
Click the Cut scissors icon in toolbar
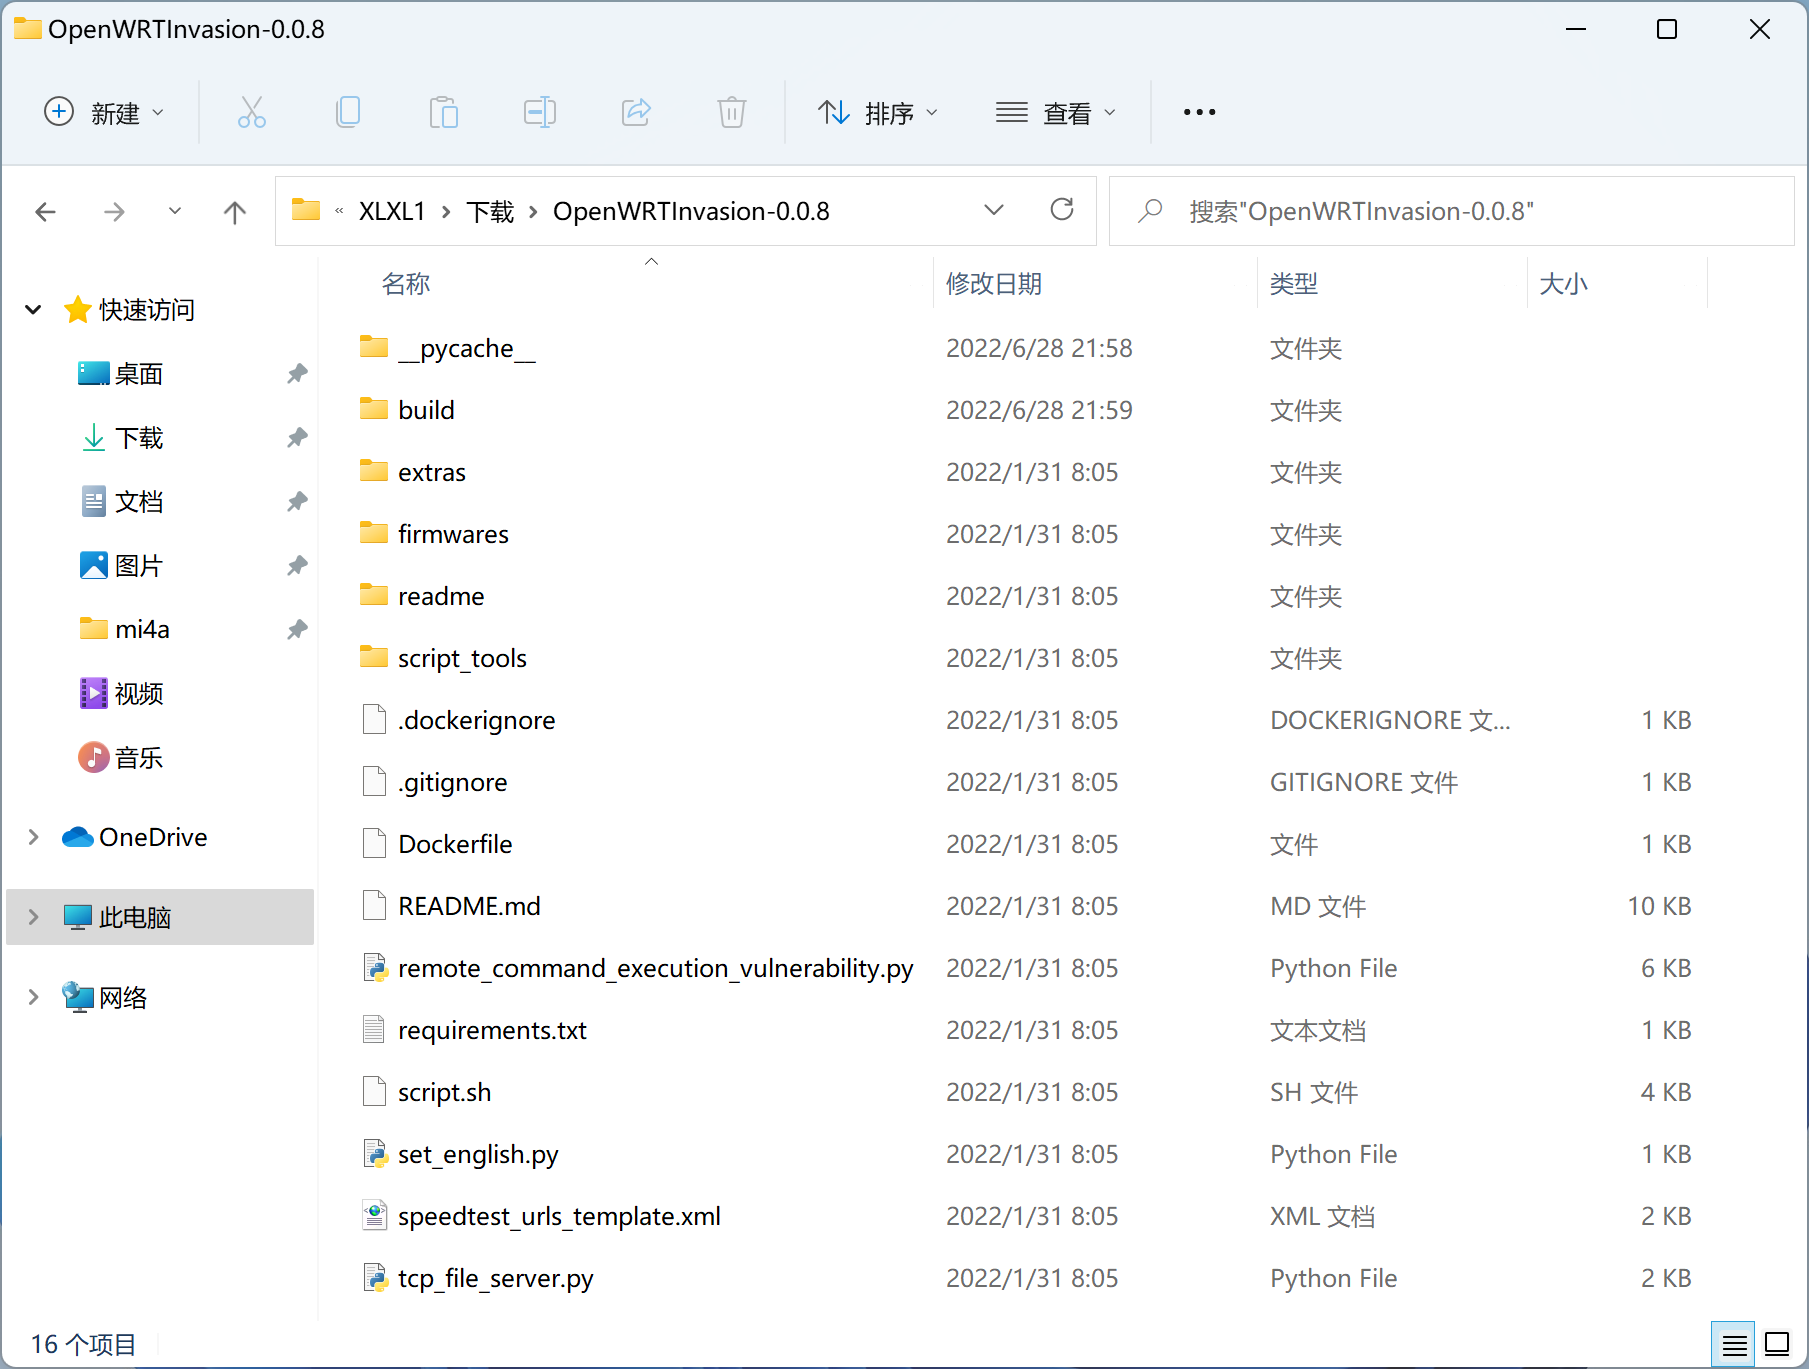(x=251, y=112)
